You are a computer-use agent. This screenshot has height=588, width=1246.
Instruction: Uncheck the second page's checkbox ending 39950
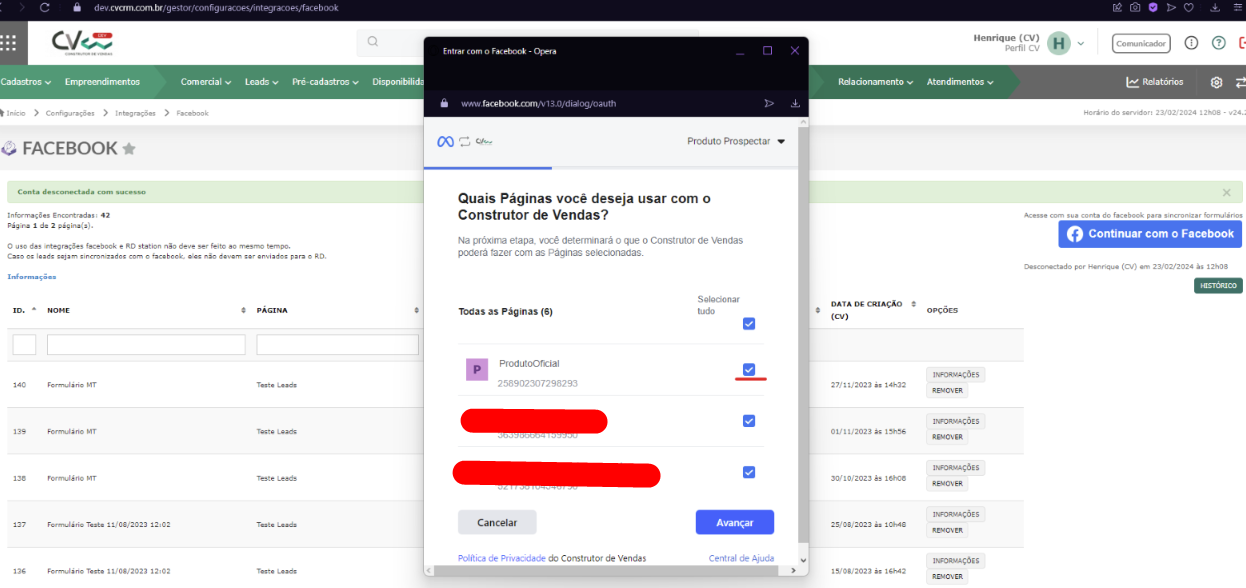[749, 421]
